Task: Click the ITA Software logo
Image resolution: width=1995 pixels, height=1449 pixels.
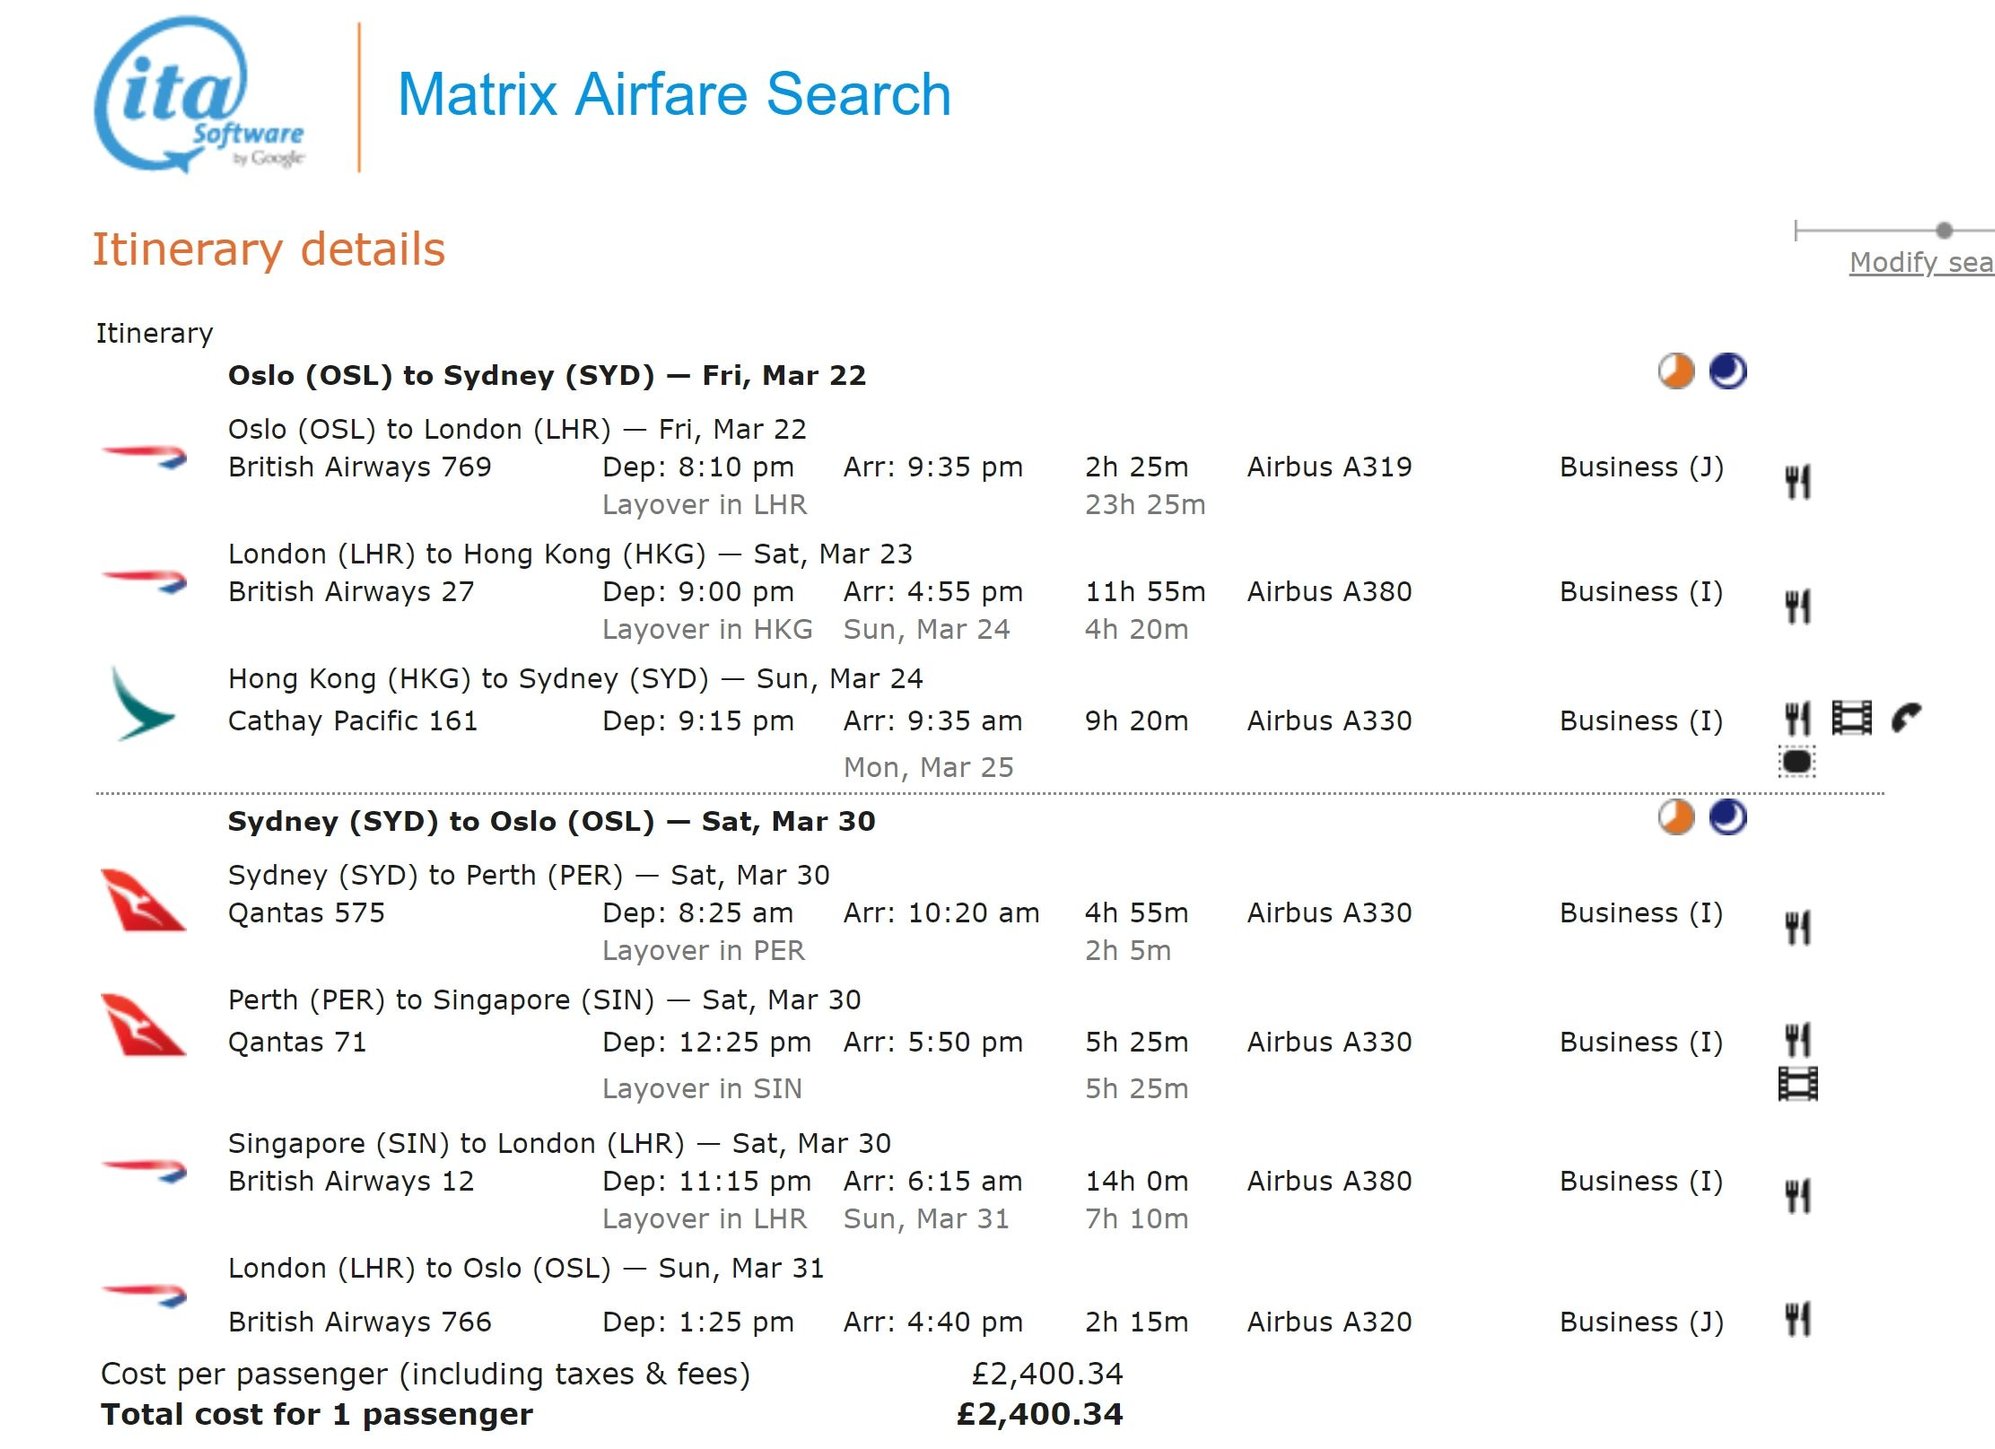Action: tap(198, 95)
